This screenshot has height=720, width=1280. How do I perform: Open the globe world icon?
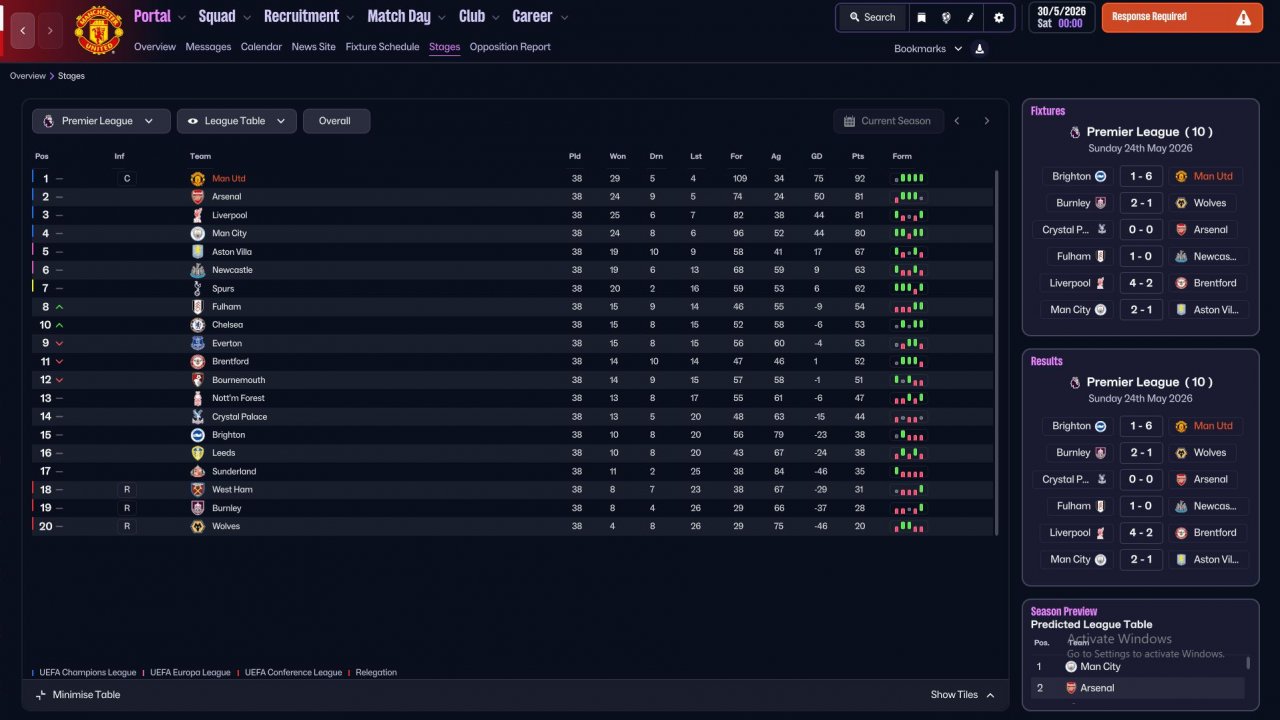pyautogui.click(x=945, y=17)
